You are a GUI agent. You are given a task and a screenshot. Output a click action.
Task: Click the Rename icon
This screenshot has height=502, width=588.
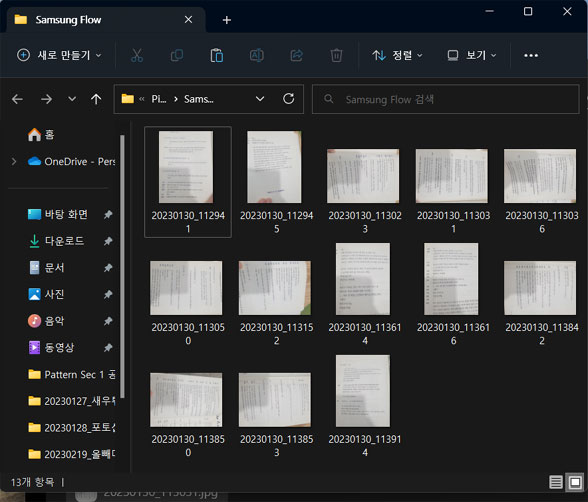click(x=256, y=55)
